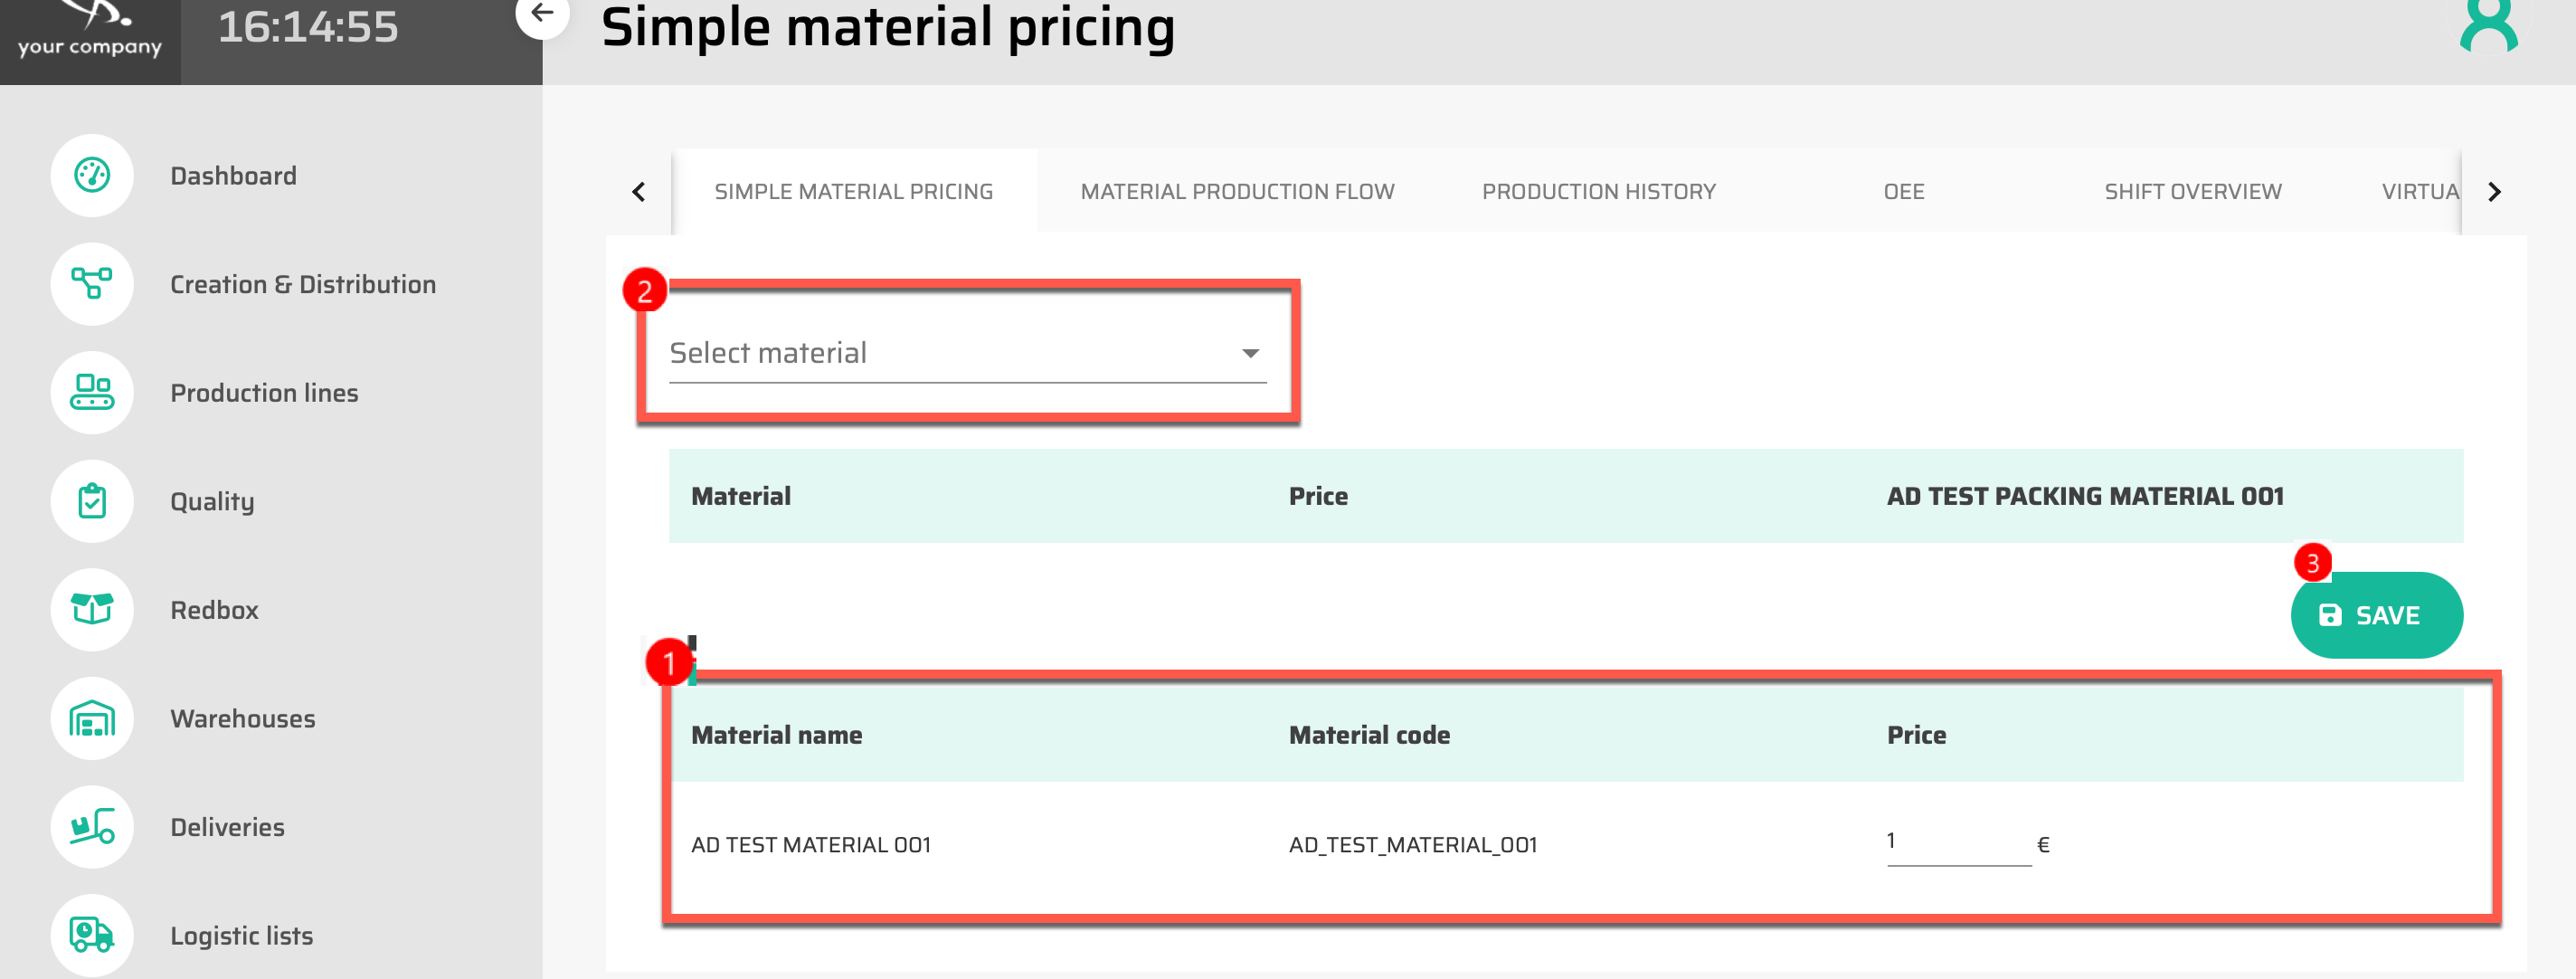
Task: Open the Quality clipboard icon
Action: [x=92, y=501]
